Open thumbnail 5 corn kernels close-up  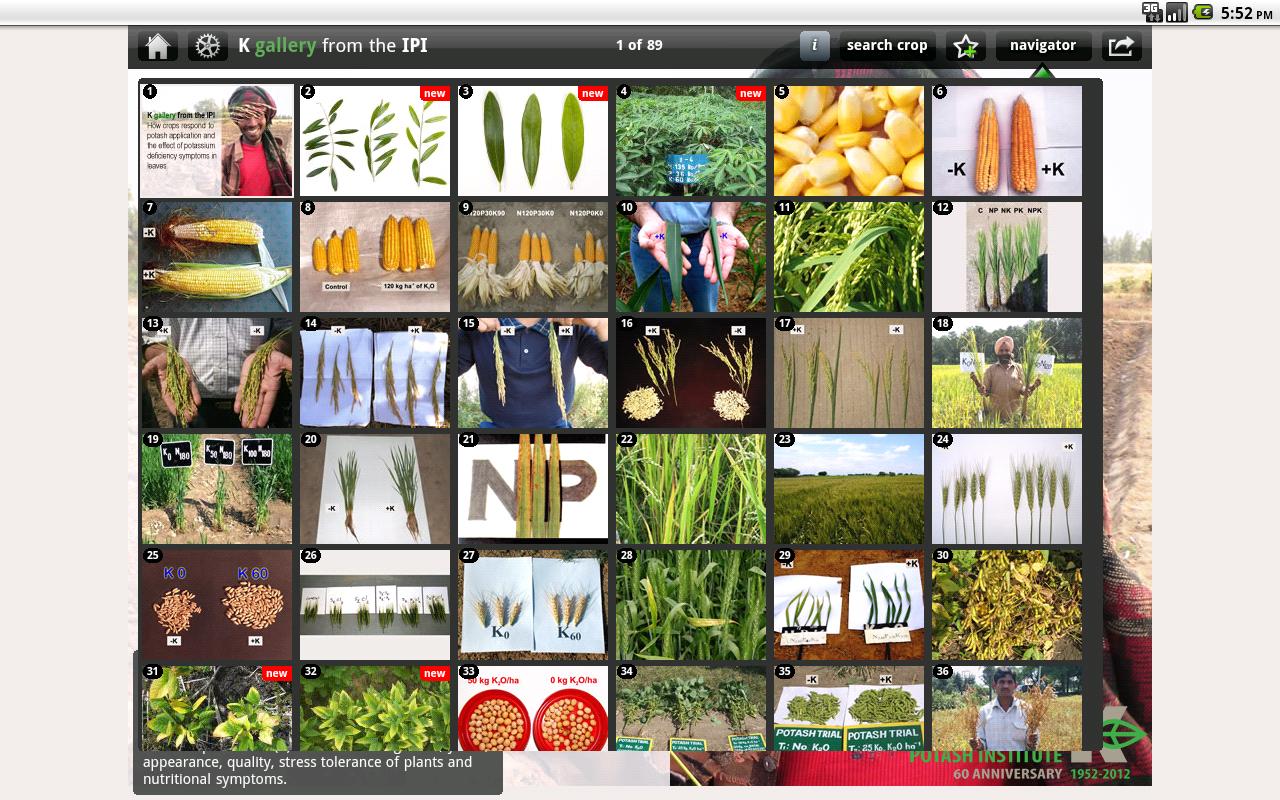[849, 141]
